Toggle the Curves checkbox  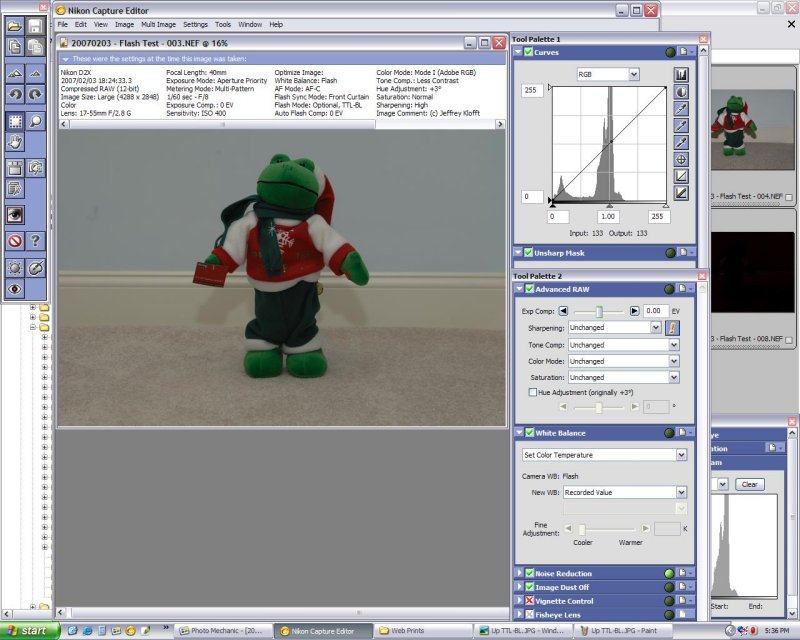point(528,52)
